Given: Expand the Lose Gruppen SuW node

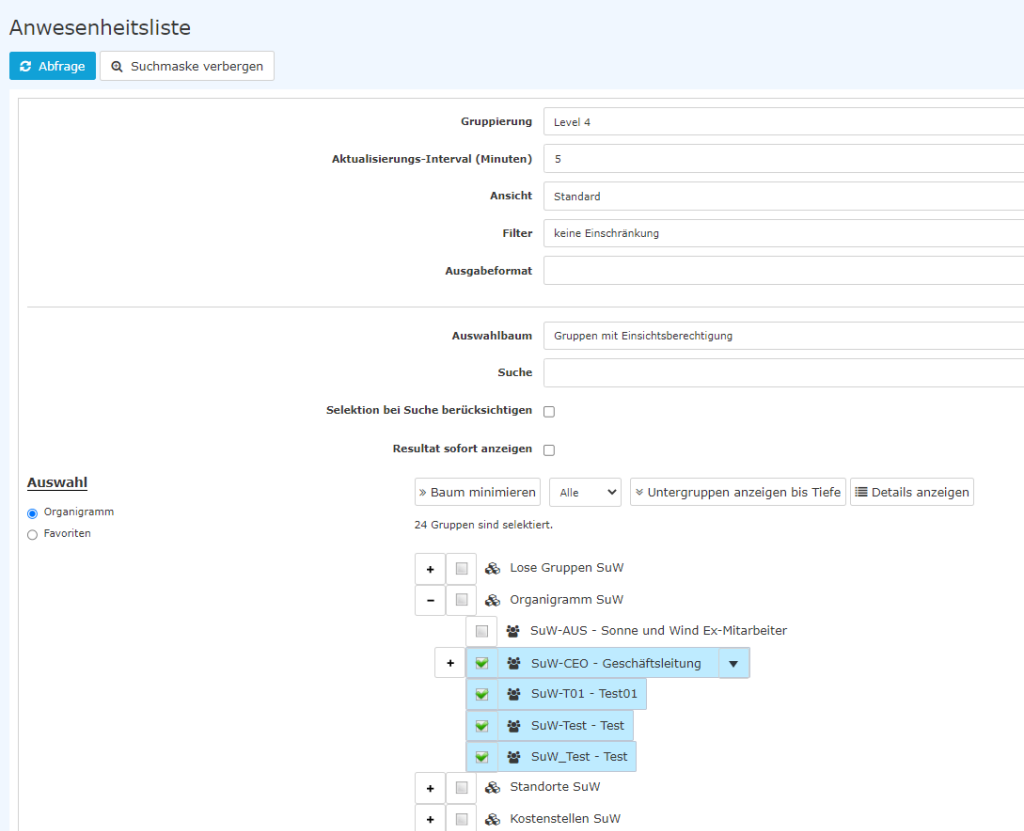Looking at the screenshot, I should pos(430,569).
